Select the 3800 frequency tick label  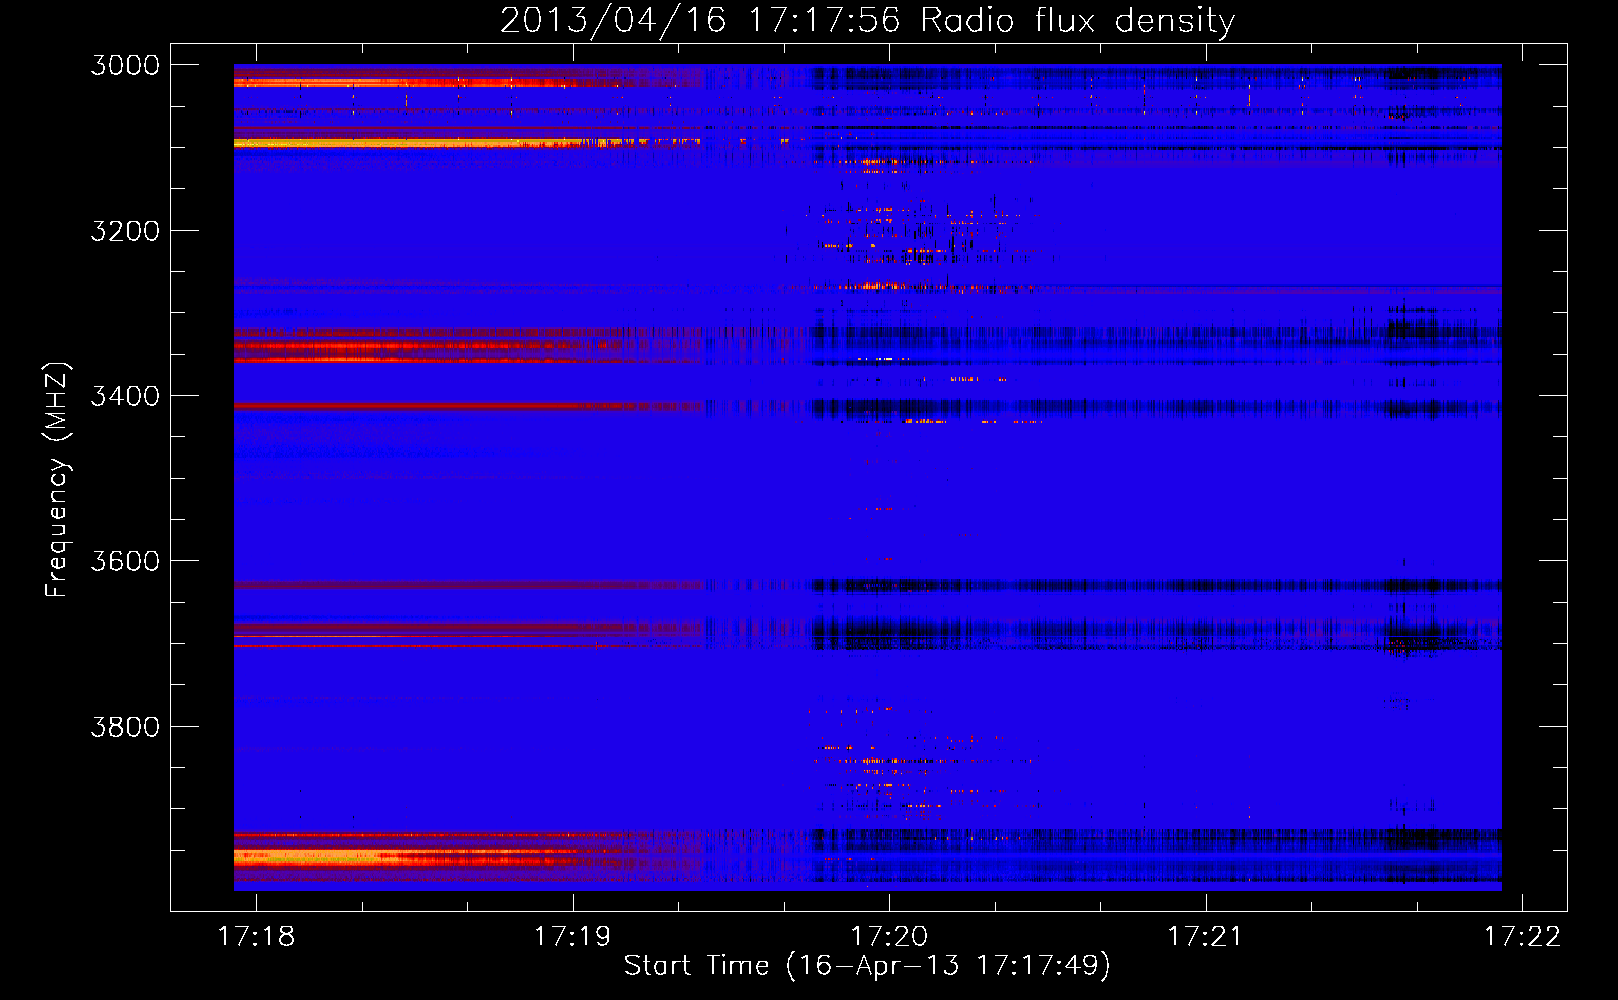pyautogui.click(x=125, y=727)
